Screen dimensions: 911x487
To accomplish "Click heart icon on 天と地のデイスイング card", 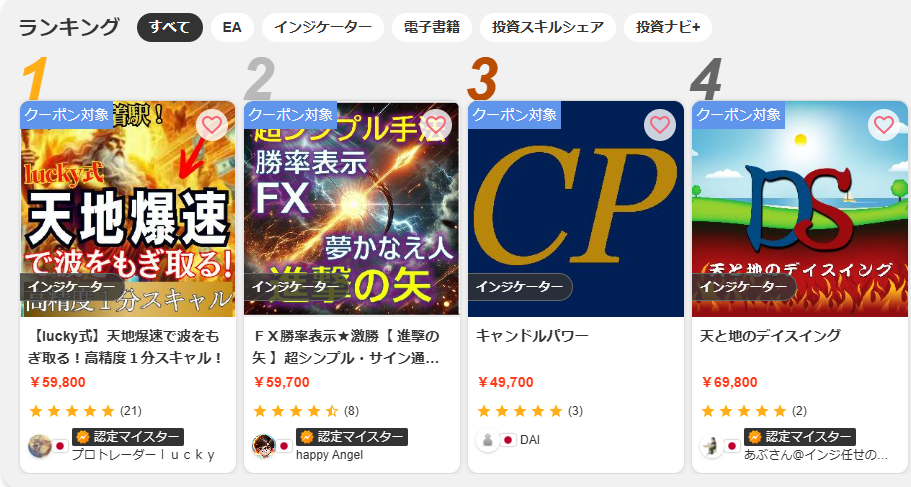I will [x=884, y=125].
